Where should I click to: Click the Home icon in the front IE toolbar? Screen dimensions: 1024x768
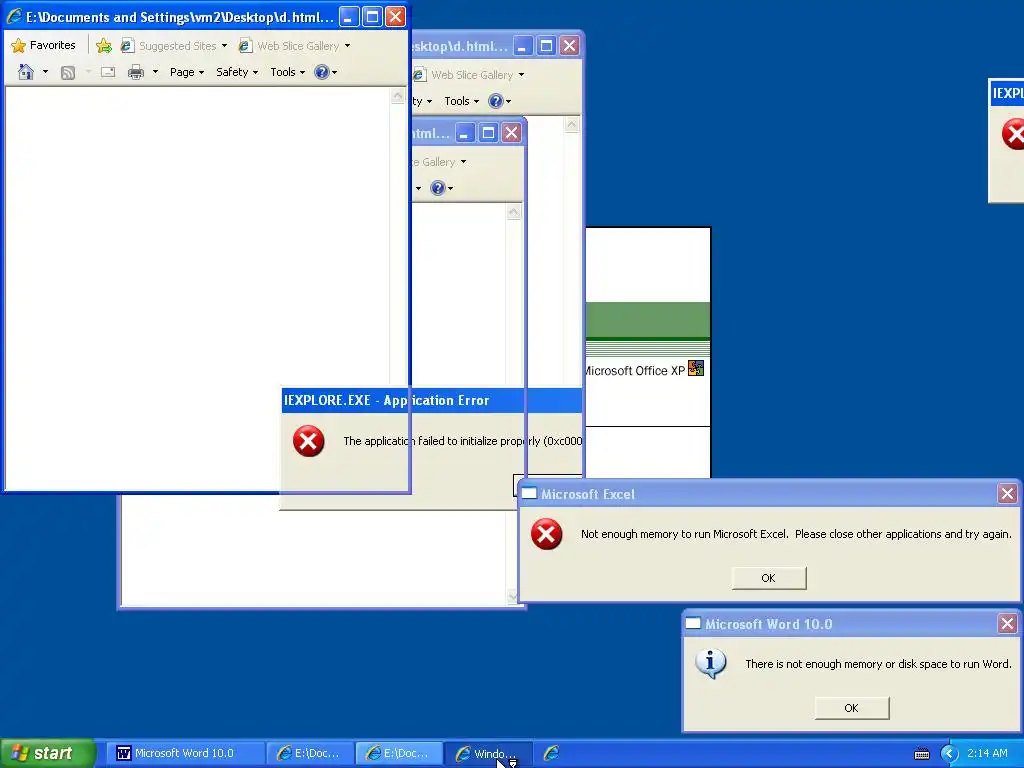(x=25, y=72)
